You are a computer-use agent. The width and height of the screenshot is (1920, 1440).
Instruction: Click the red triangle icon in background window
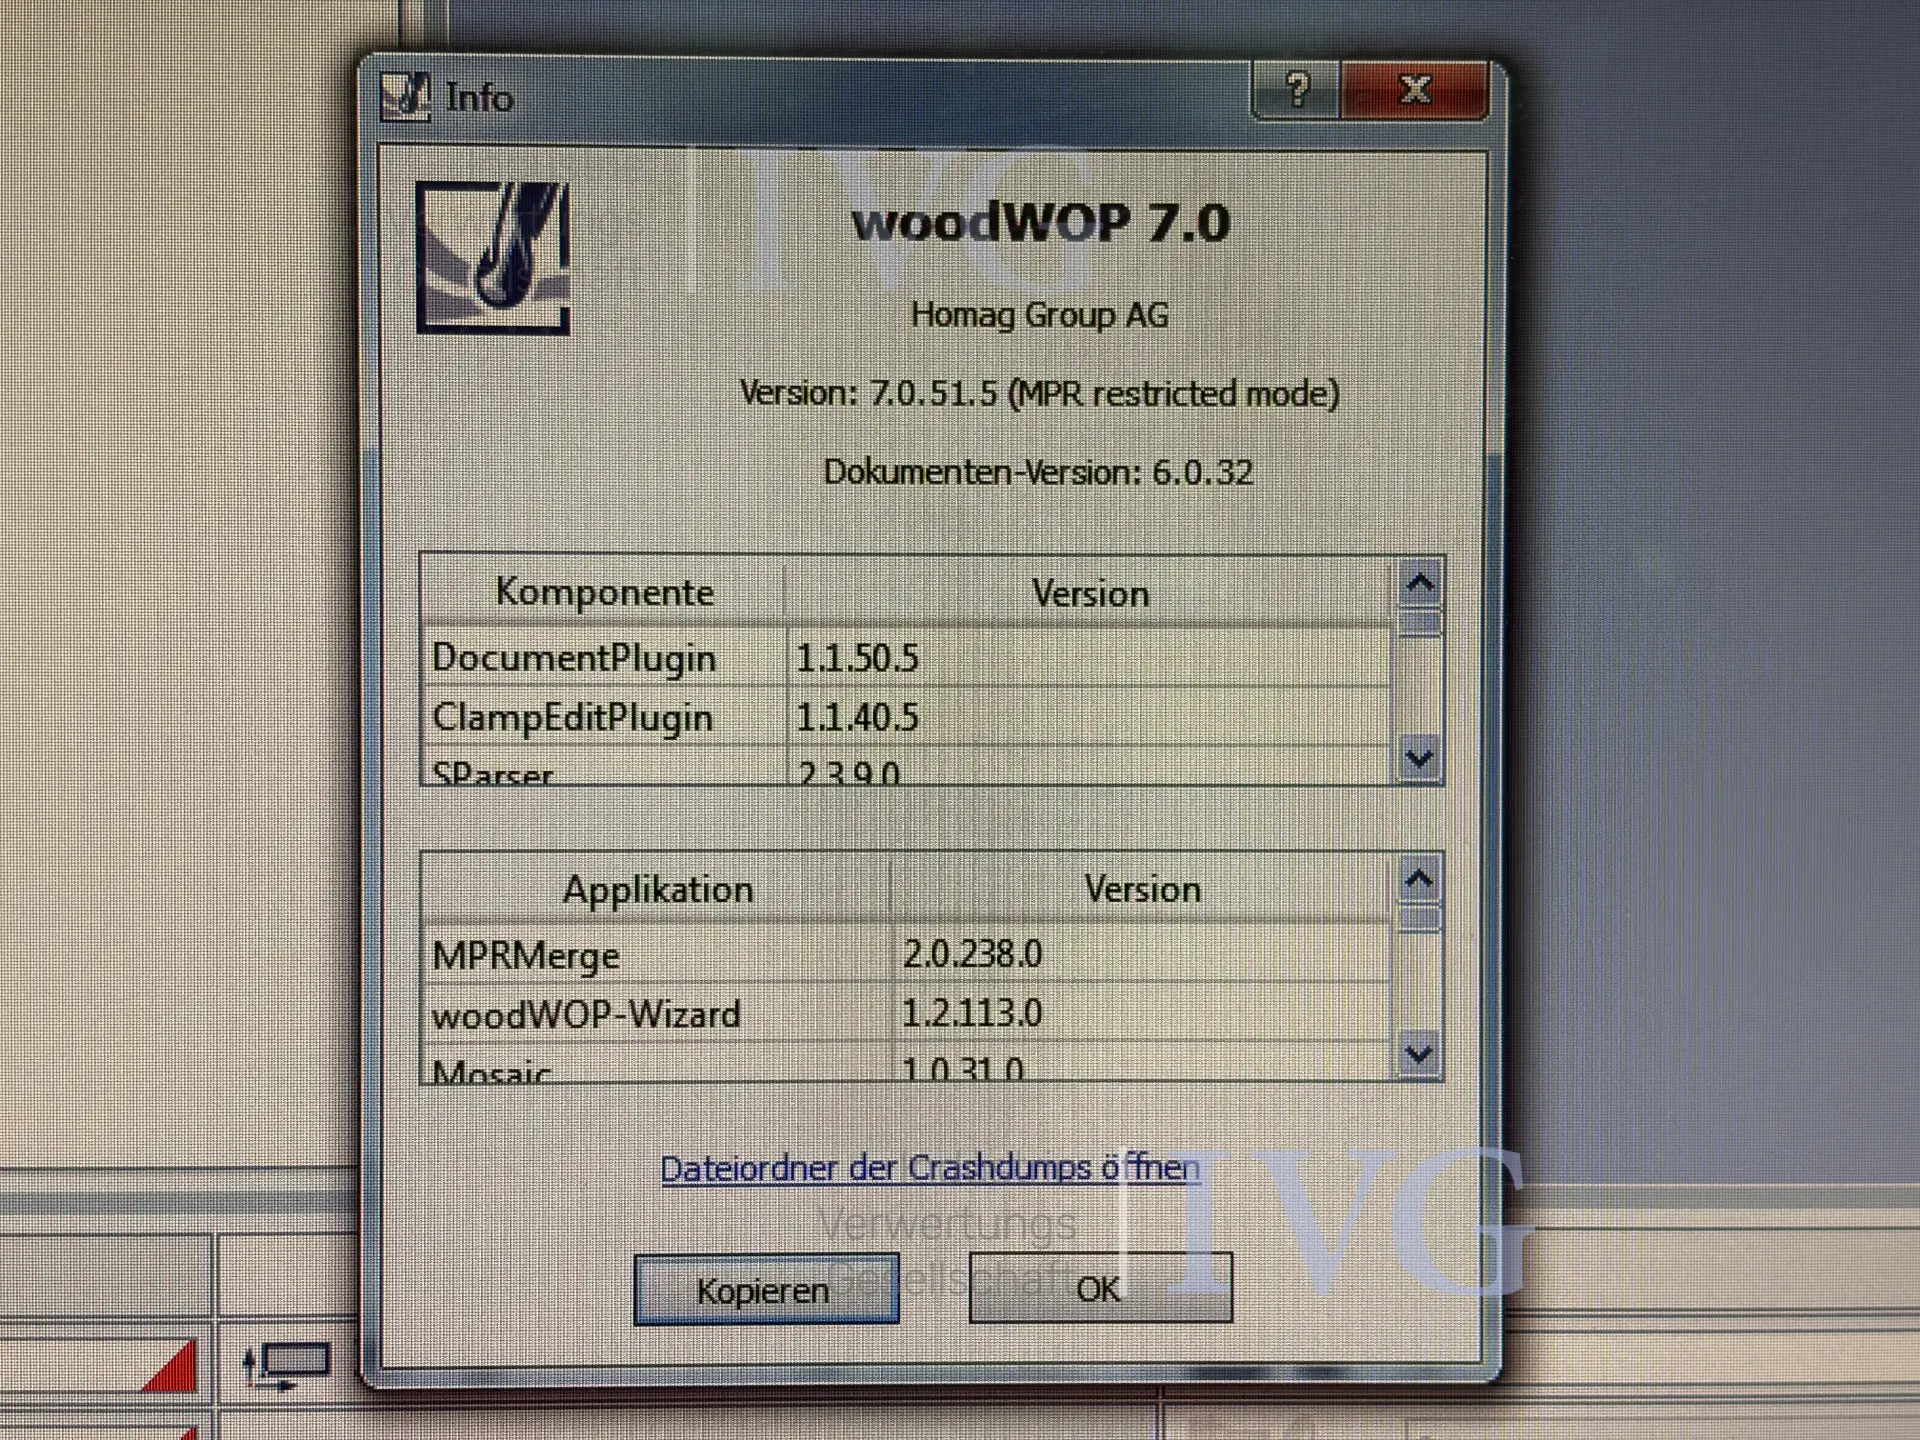click(x=170, y=1366)
